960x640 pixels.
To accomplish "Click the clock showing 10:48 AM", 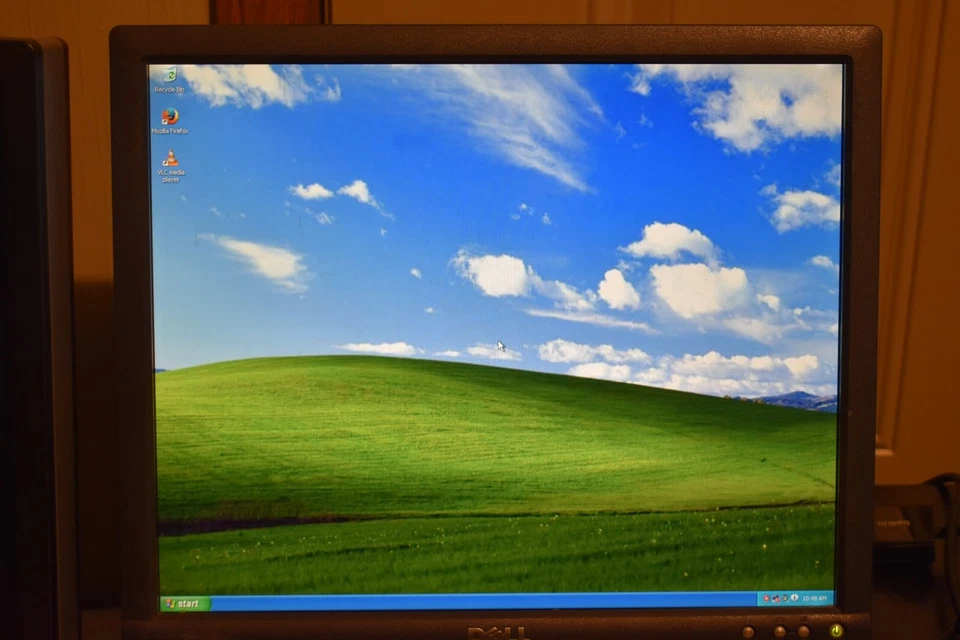I will [814, 598].
